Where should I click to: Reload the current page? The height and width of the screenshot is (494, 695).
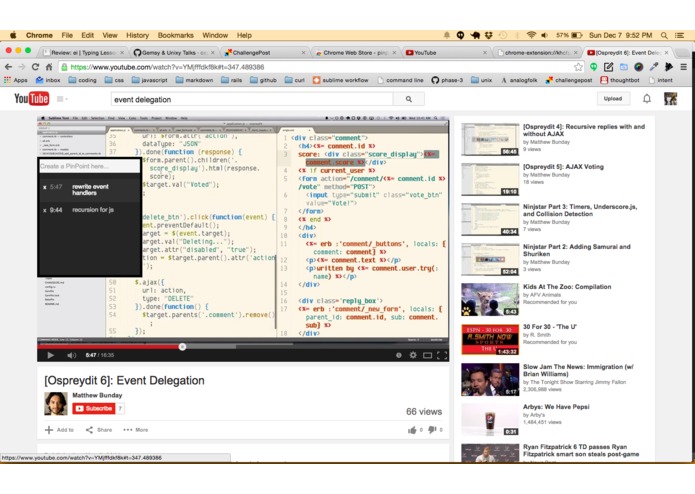[x=35, y=67]
